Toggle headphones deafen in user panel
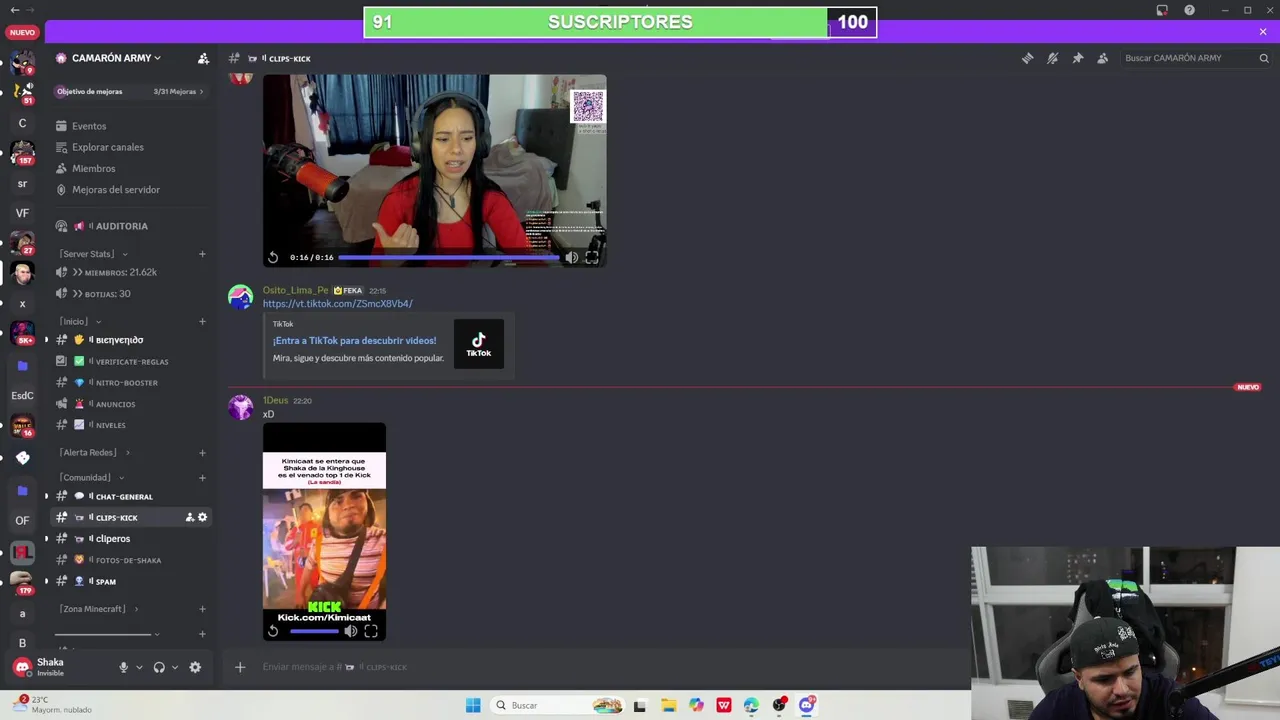 click(x=159, y=667)
